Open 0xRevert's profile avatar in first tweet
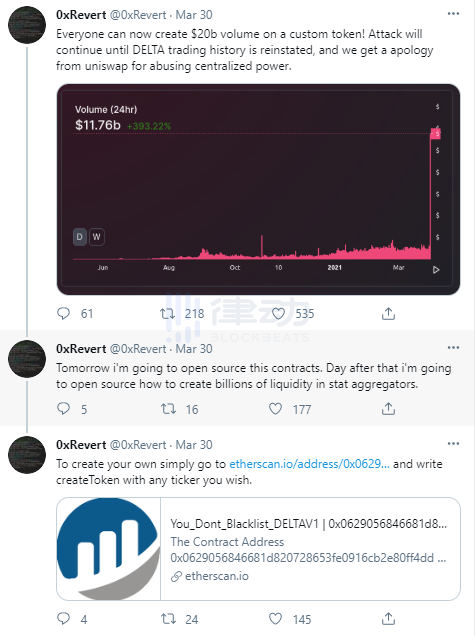The height and width of the screenshot is (636, 476). point(27,25)
